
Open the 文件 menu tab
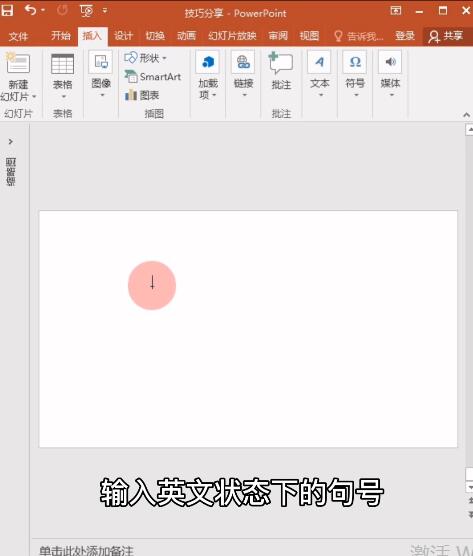tap(18, 36)
